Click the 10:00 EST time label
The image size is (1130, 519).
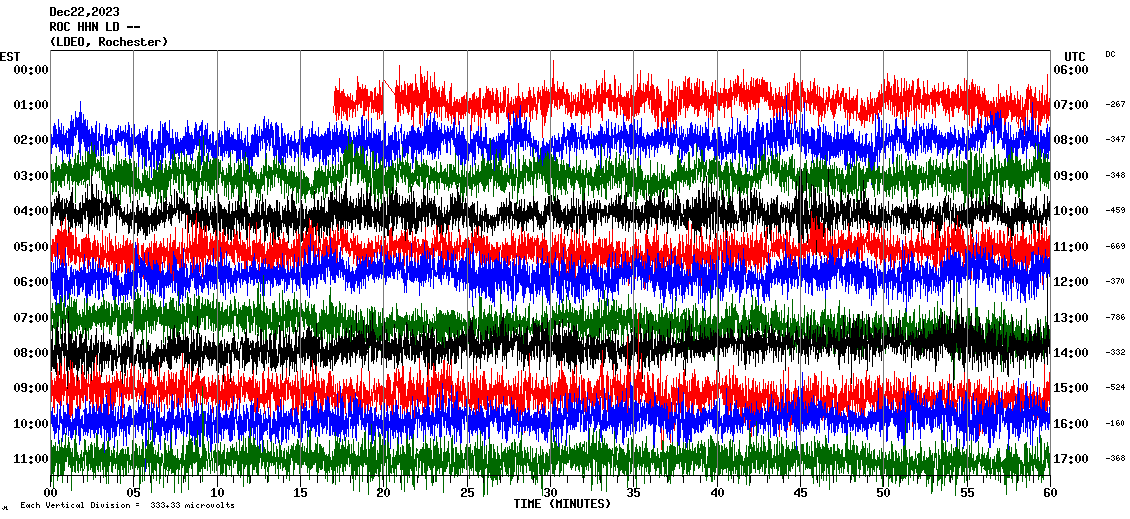(x=31, y=424)
